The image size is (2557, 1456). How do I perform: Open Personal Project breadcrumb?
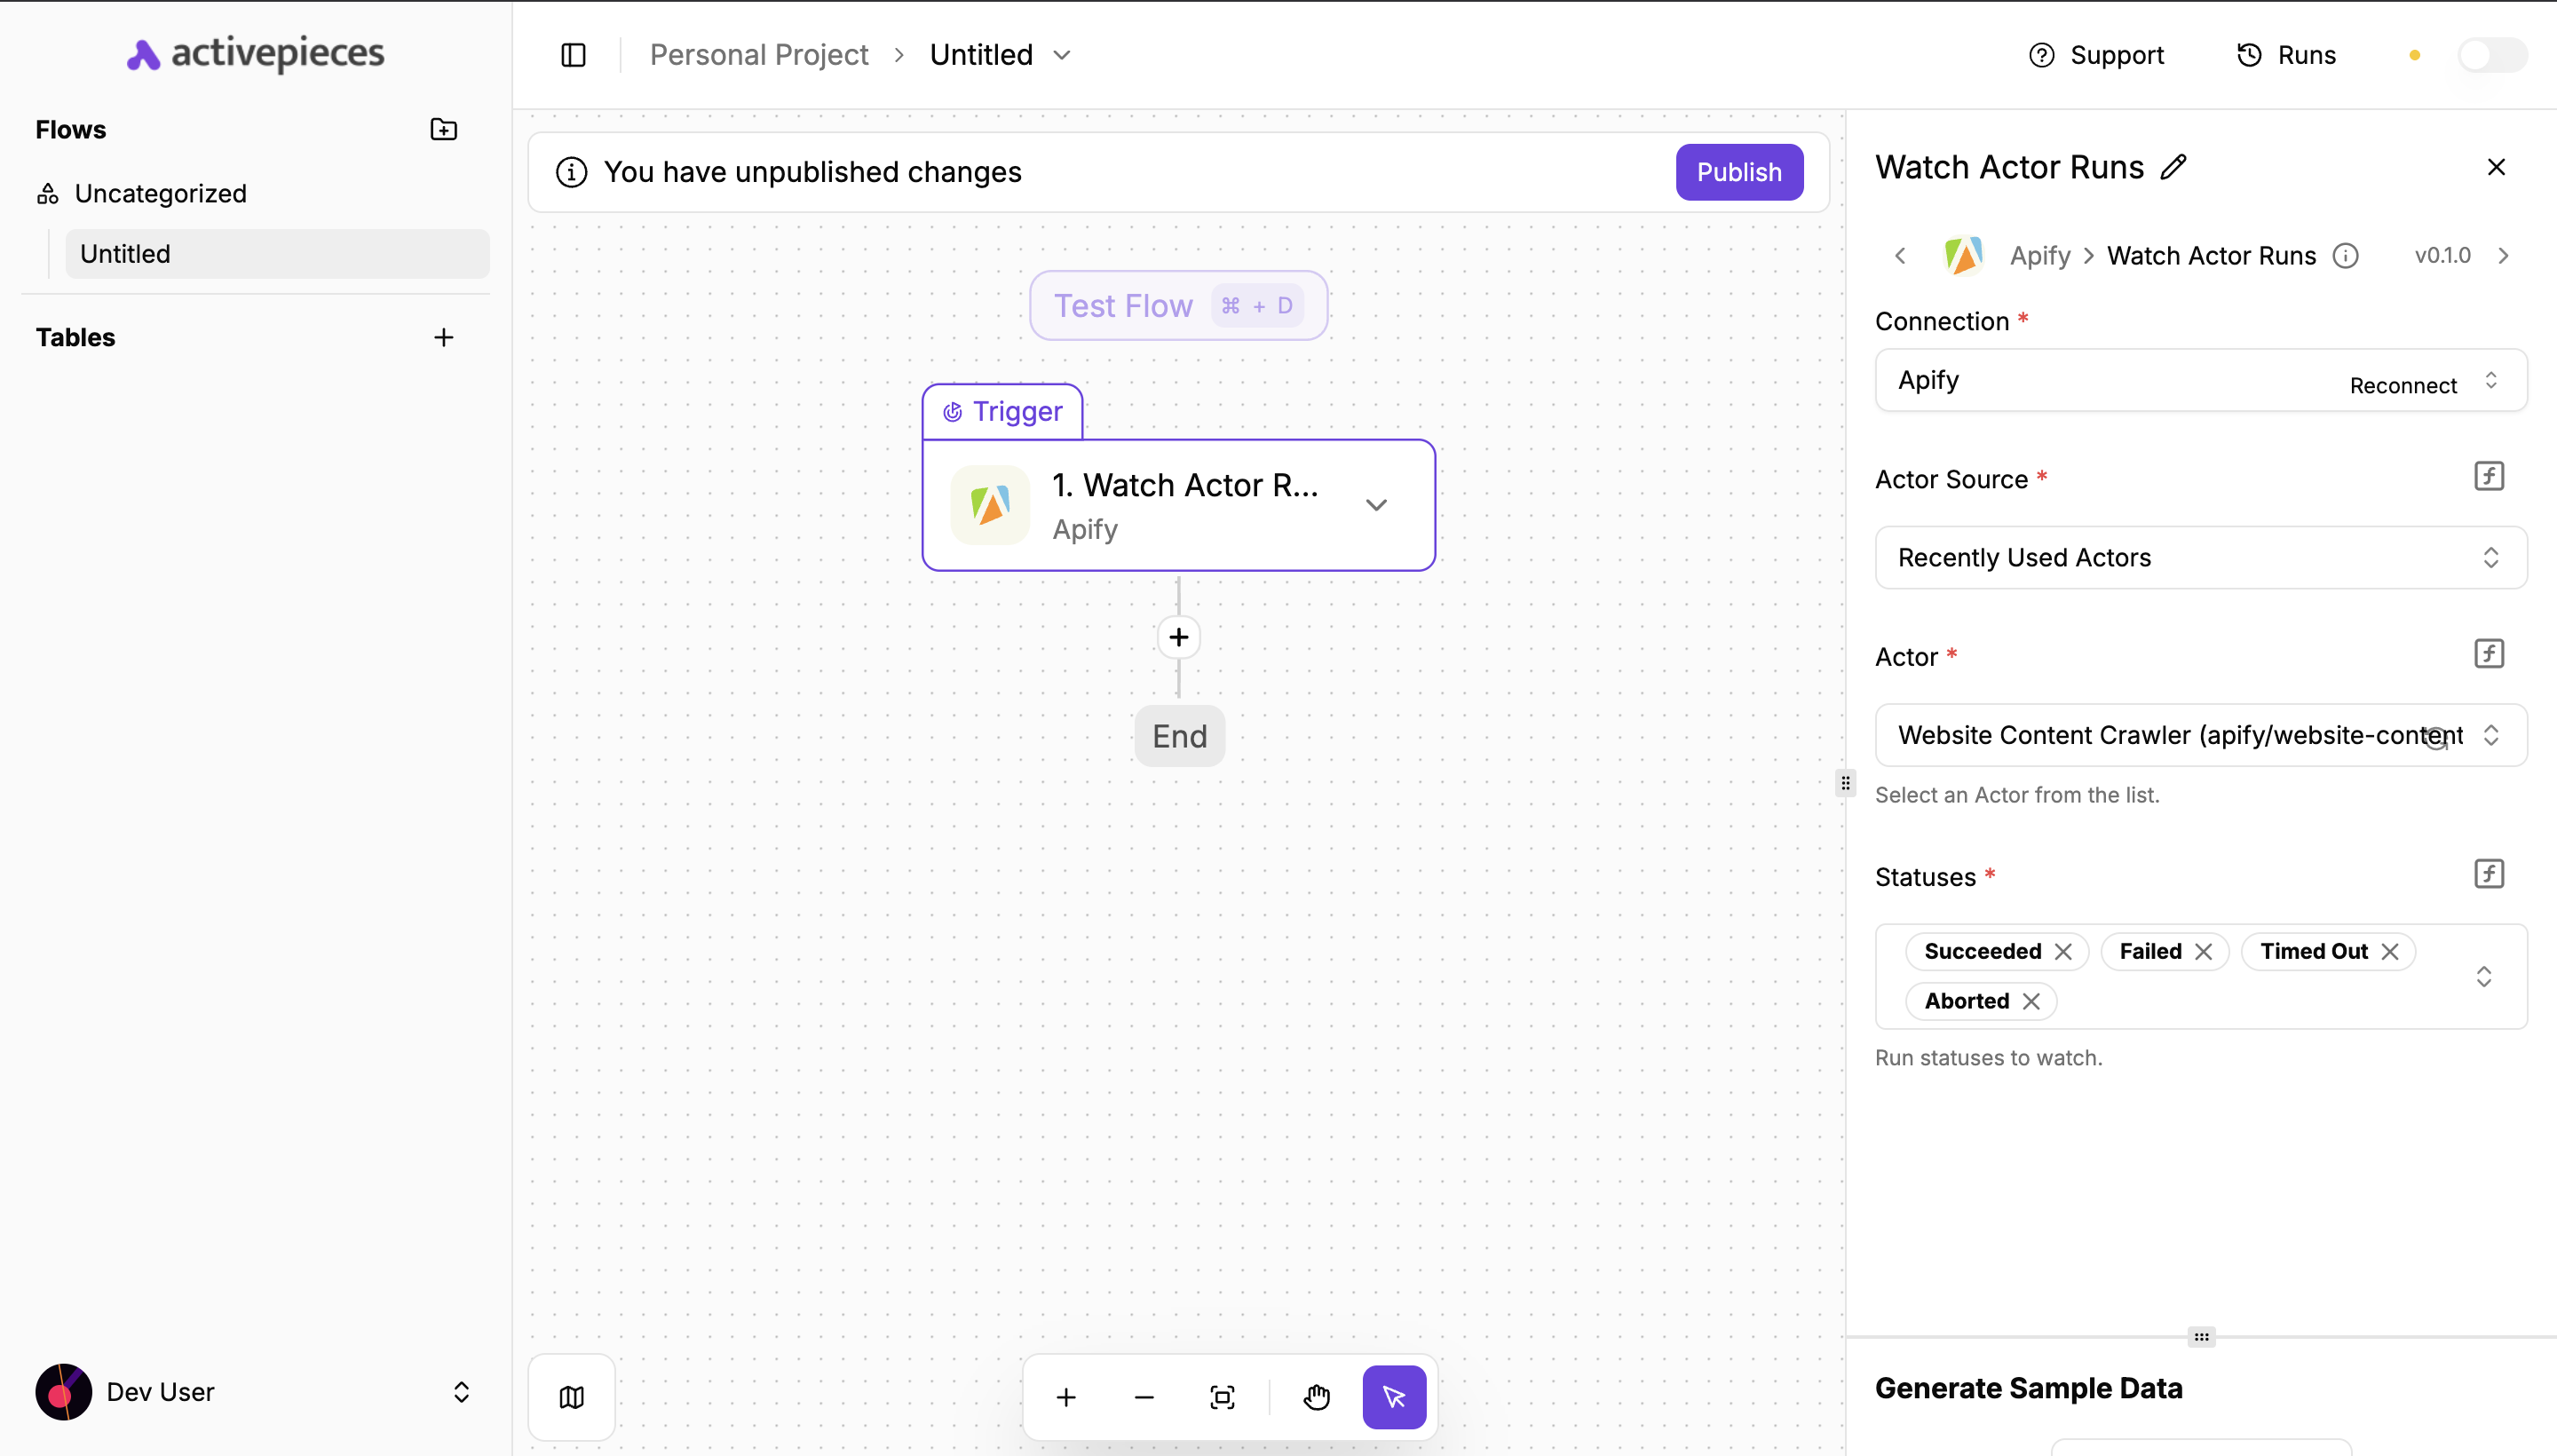760,55
